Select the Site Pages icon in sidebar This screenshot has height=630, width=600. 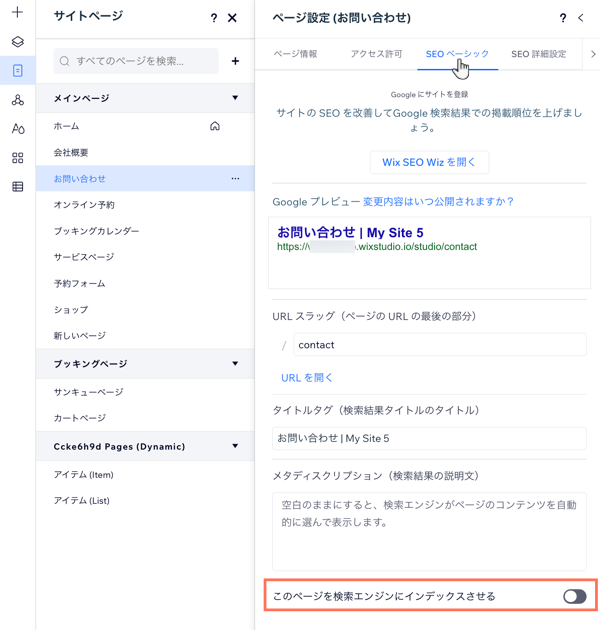click(17, 71)
